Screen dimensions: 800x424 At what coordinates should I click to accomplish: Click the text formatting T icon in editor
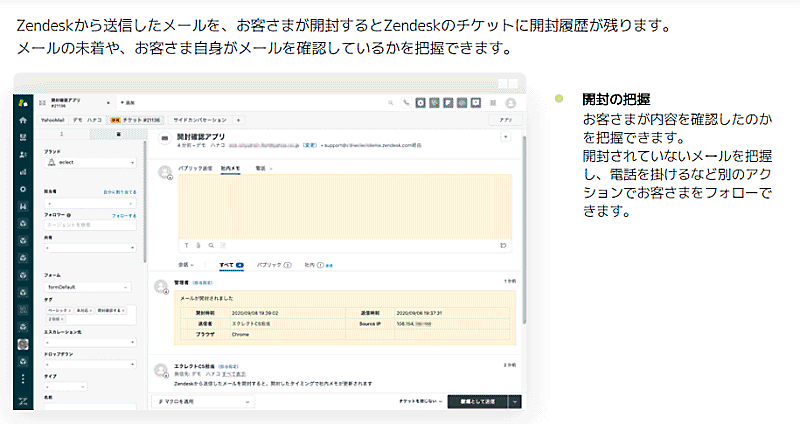185,244
